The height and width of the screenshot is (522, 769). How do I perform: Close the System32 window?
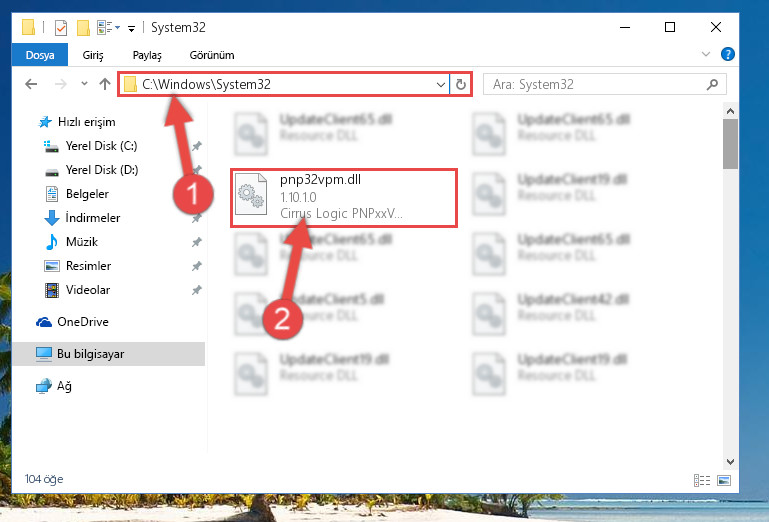[716, 27]
